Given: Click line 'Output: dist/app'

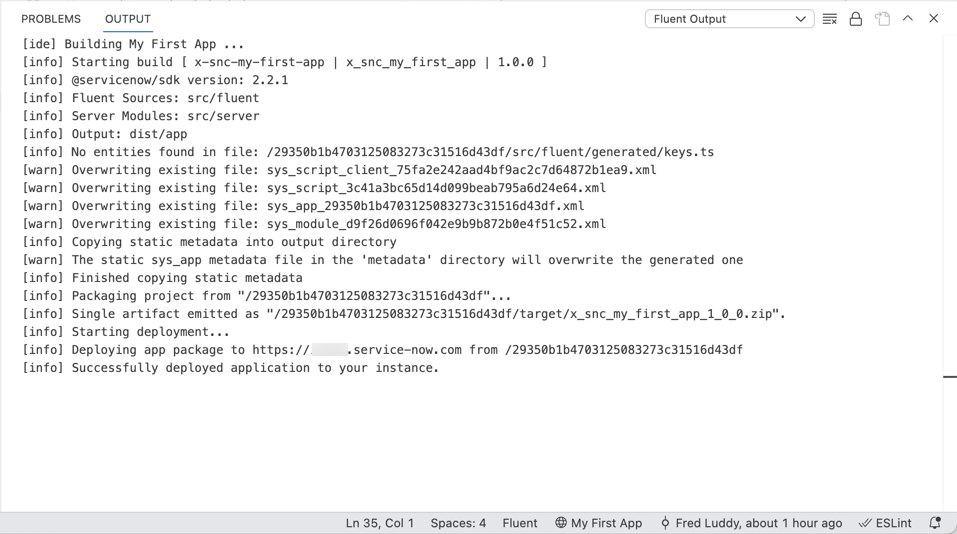Looking at the screenshot, I should (105, 134).
